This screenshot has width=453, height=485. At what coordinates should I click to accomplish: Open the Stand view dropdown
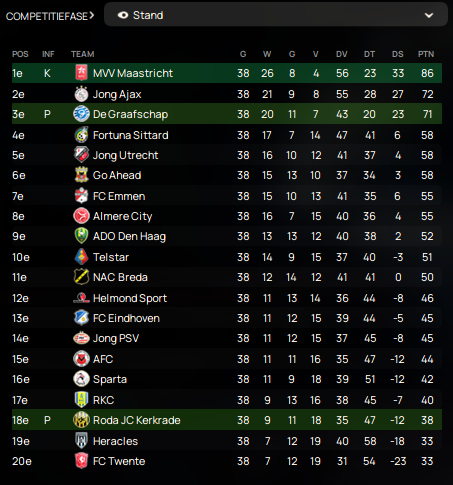(x=276, y=15)
